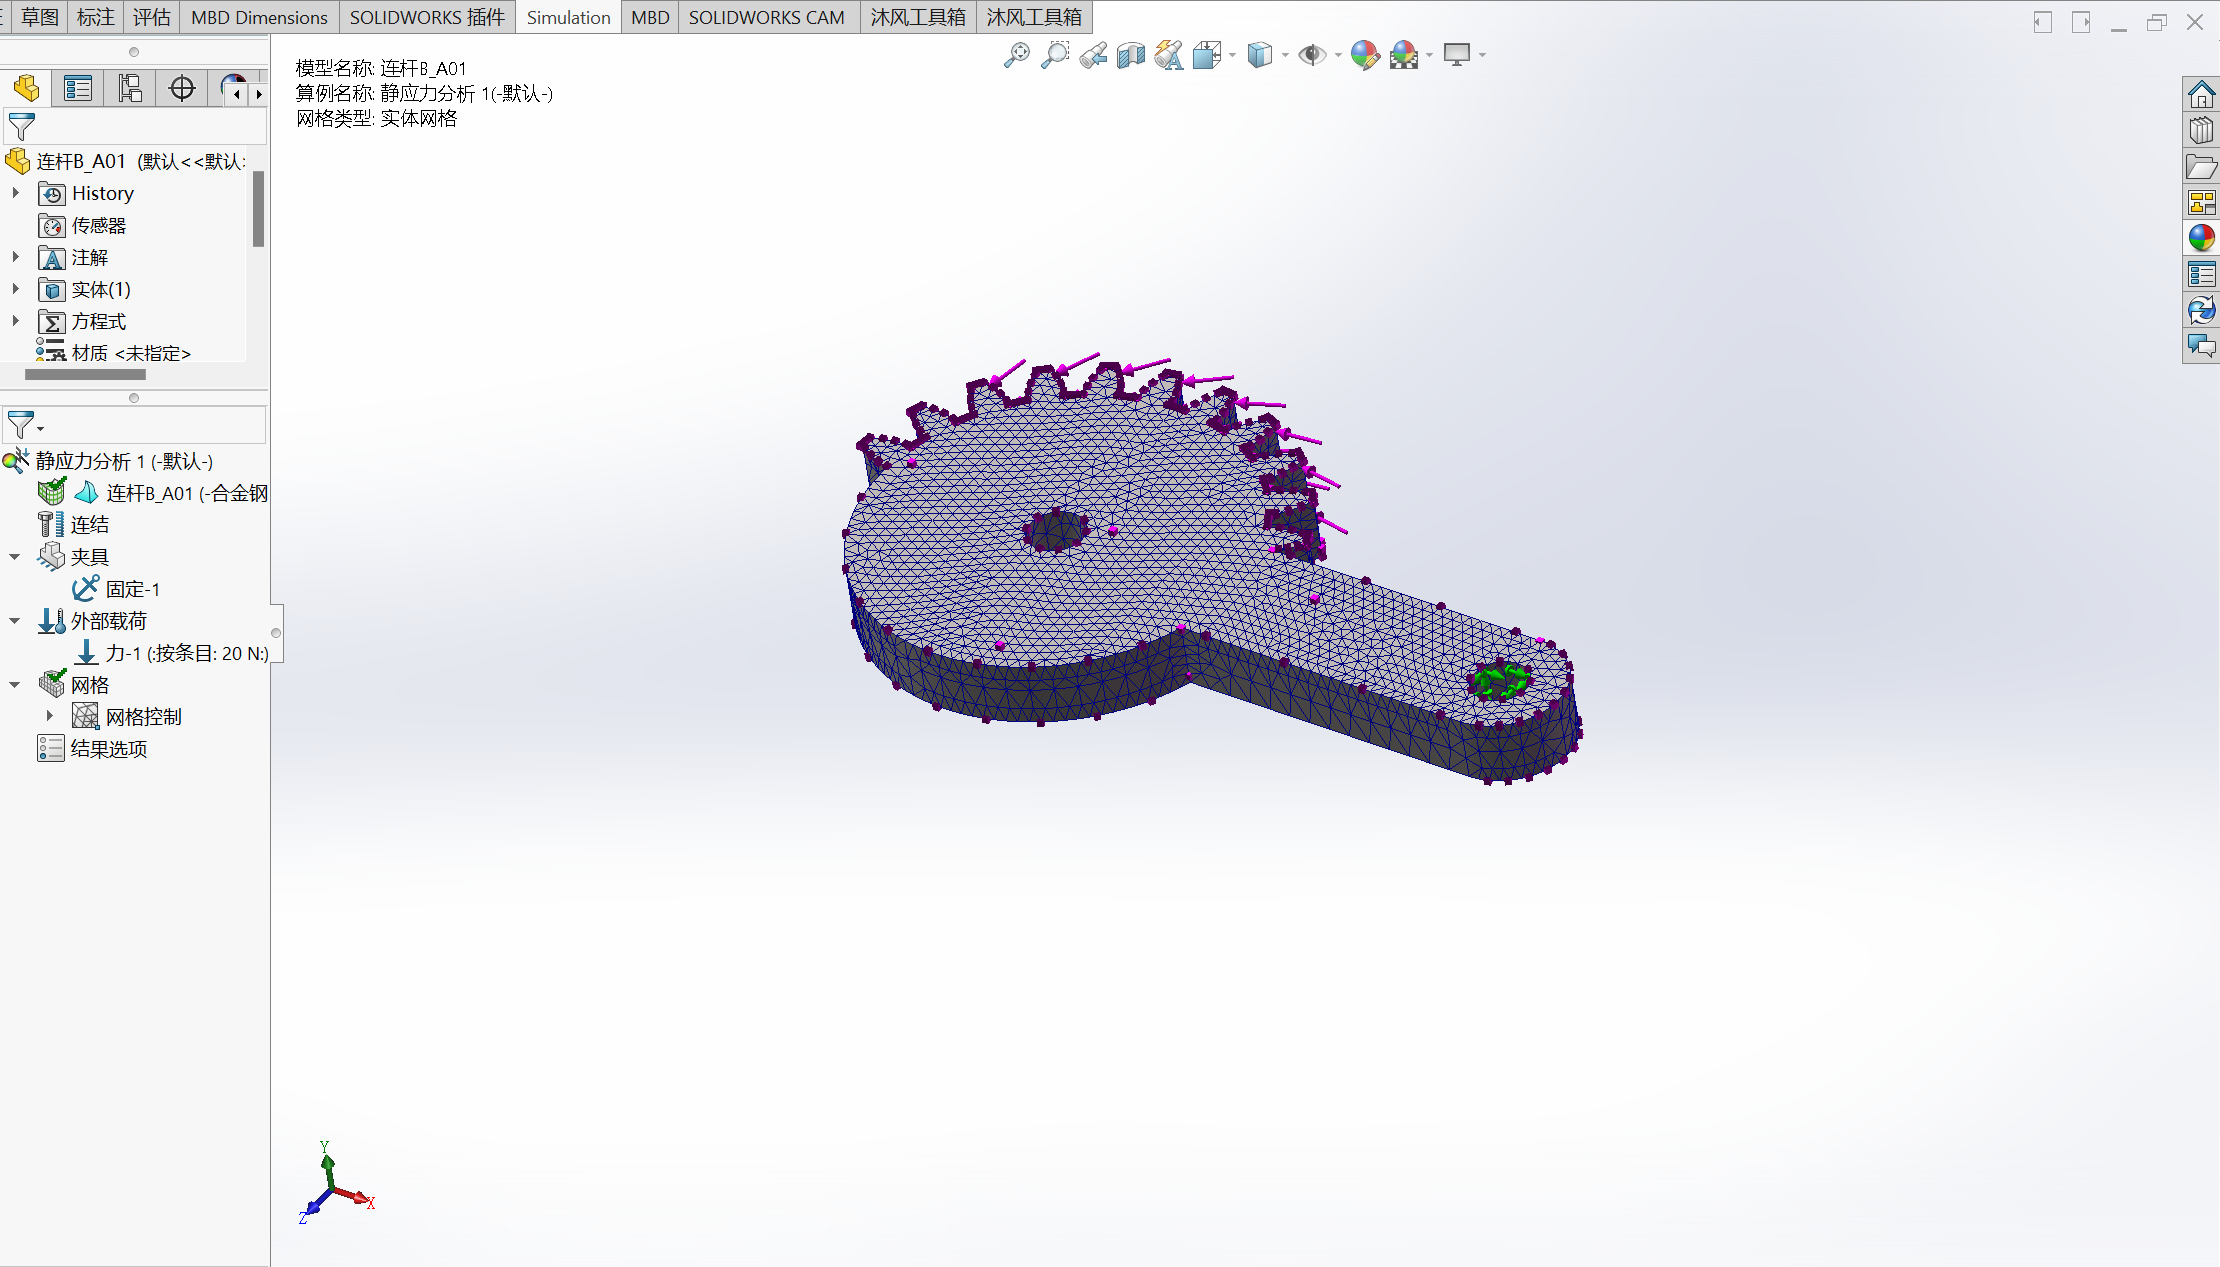Click the Apply Scene icon
The width and height of the screenshot is (2220, 1267).
[x=1404, y=55]
